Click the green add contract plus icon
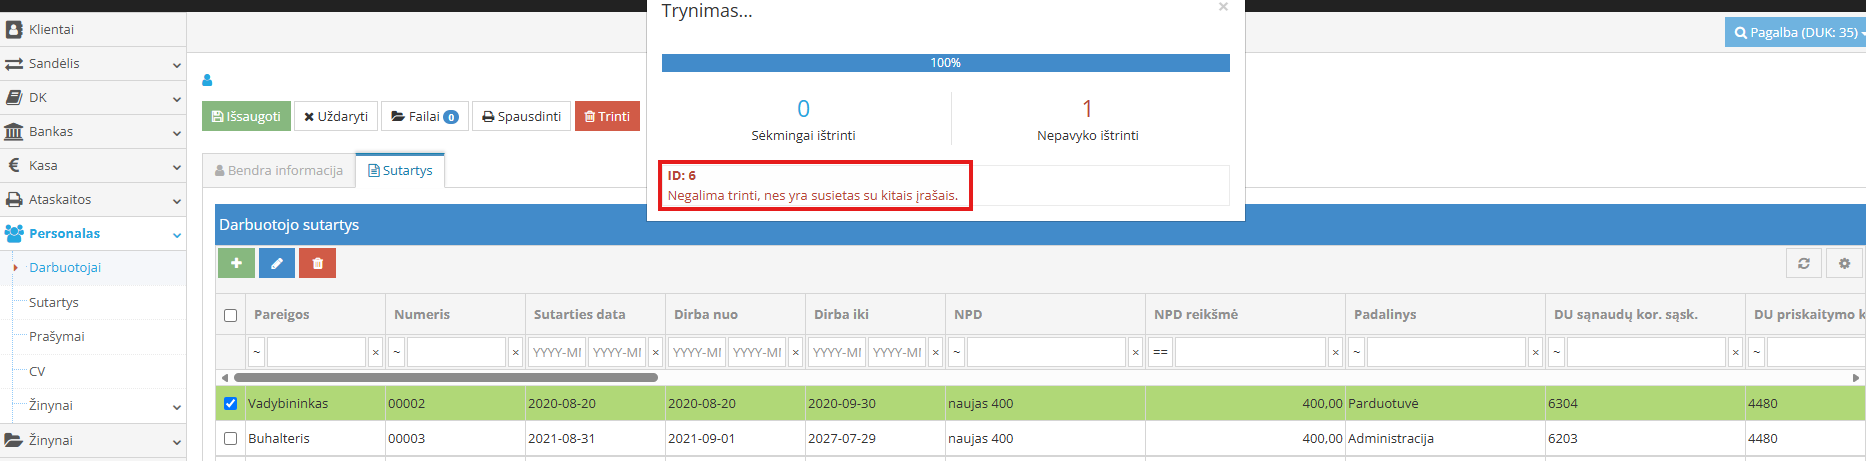The image size is (1866, 461). point(236,263)
